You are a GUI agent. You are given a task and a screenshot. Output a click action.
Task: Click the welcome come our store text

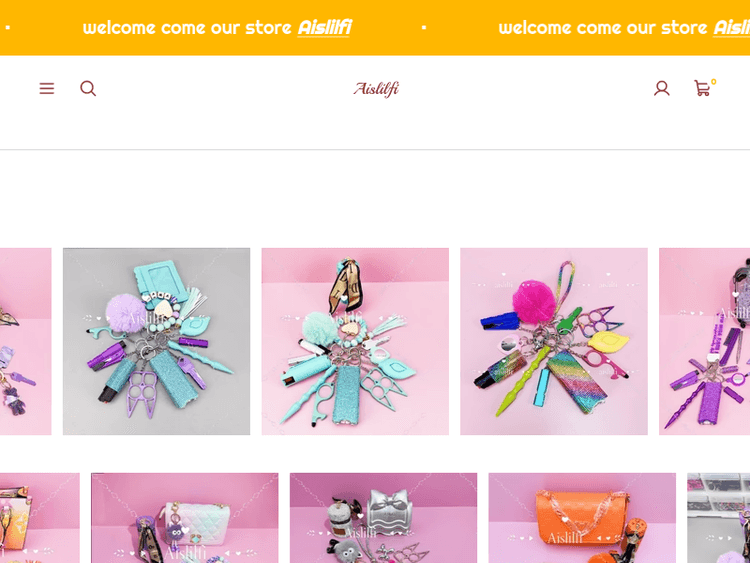click(187, 28)
